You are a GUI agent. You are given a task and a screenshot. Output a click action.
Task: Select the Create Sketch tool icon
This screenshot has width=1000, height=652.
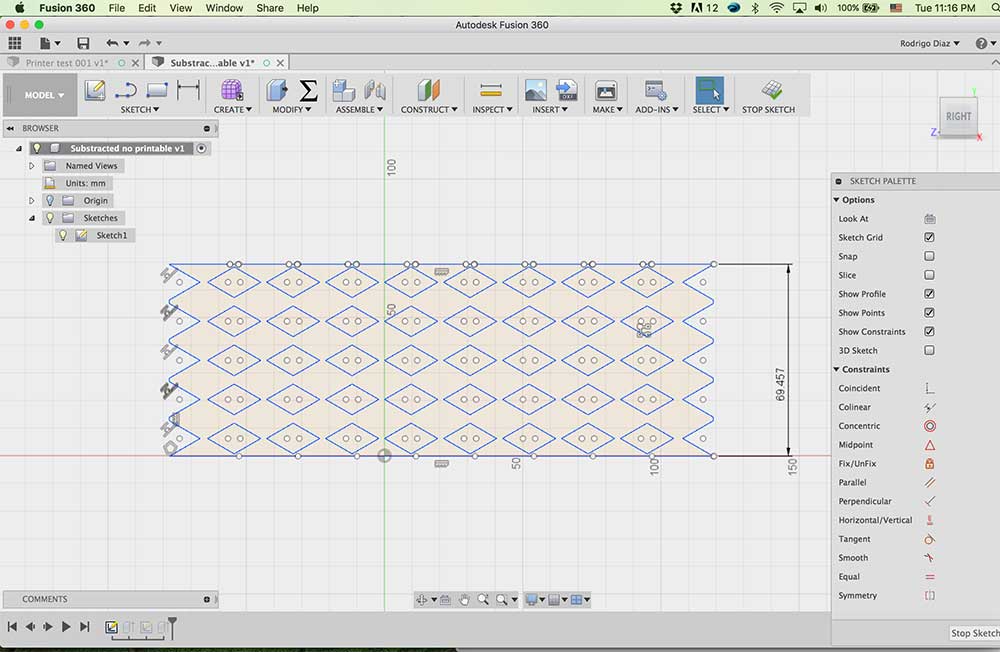pos(94,90)
